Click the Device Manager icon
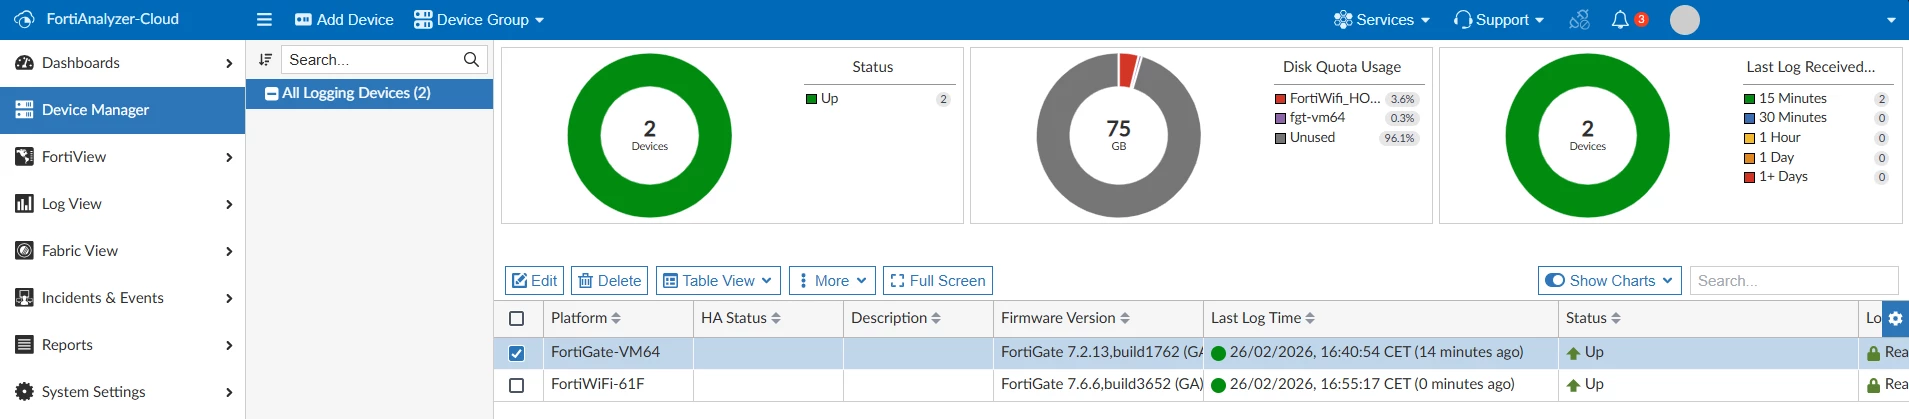The width and height of the screenshot is (1909, 419). [x=24, y=110]
